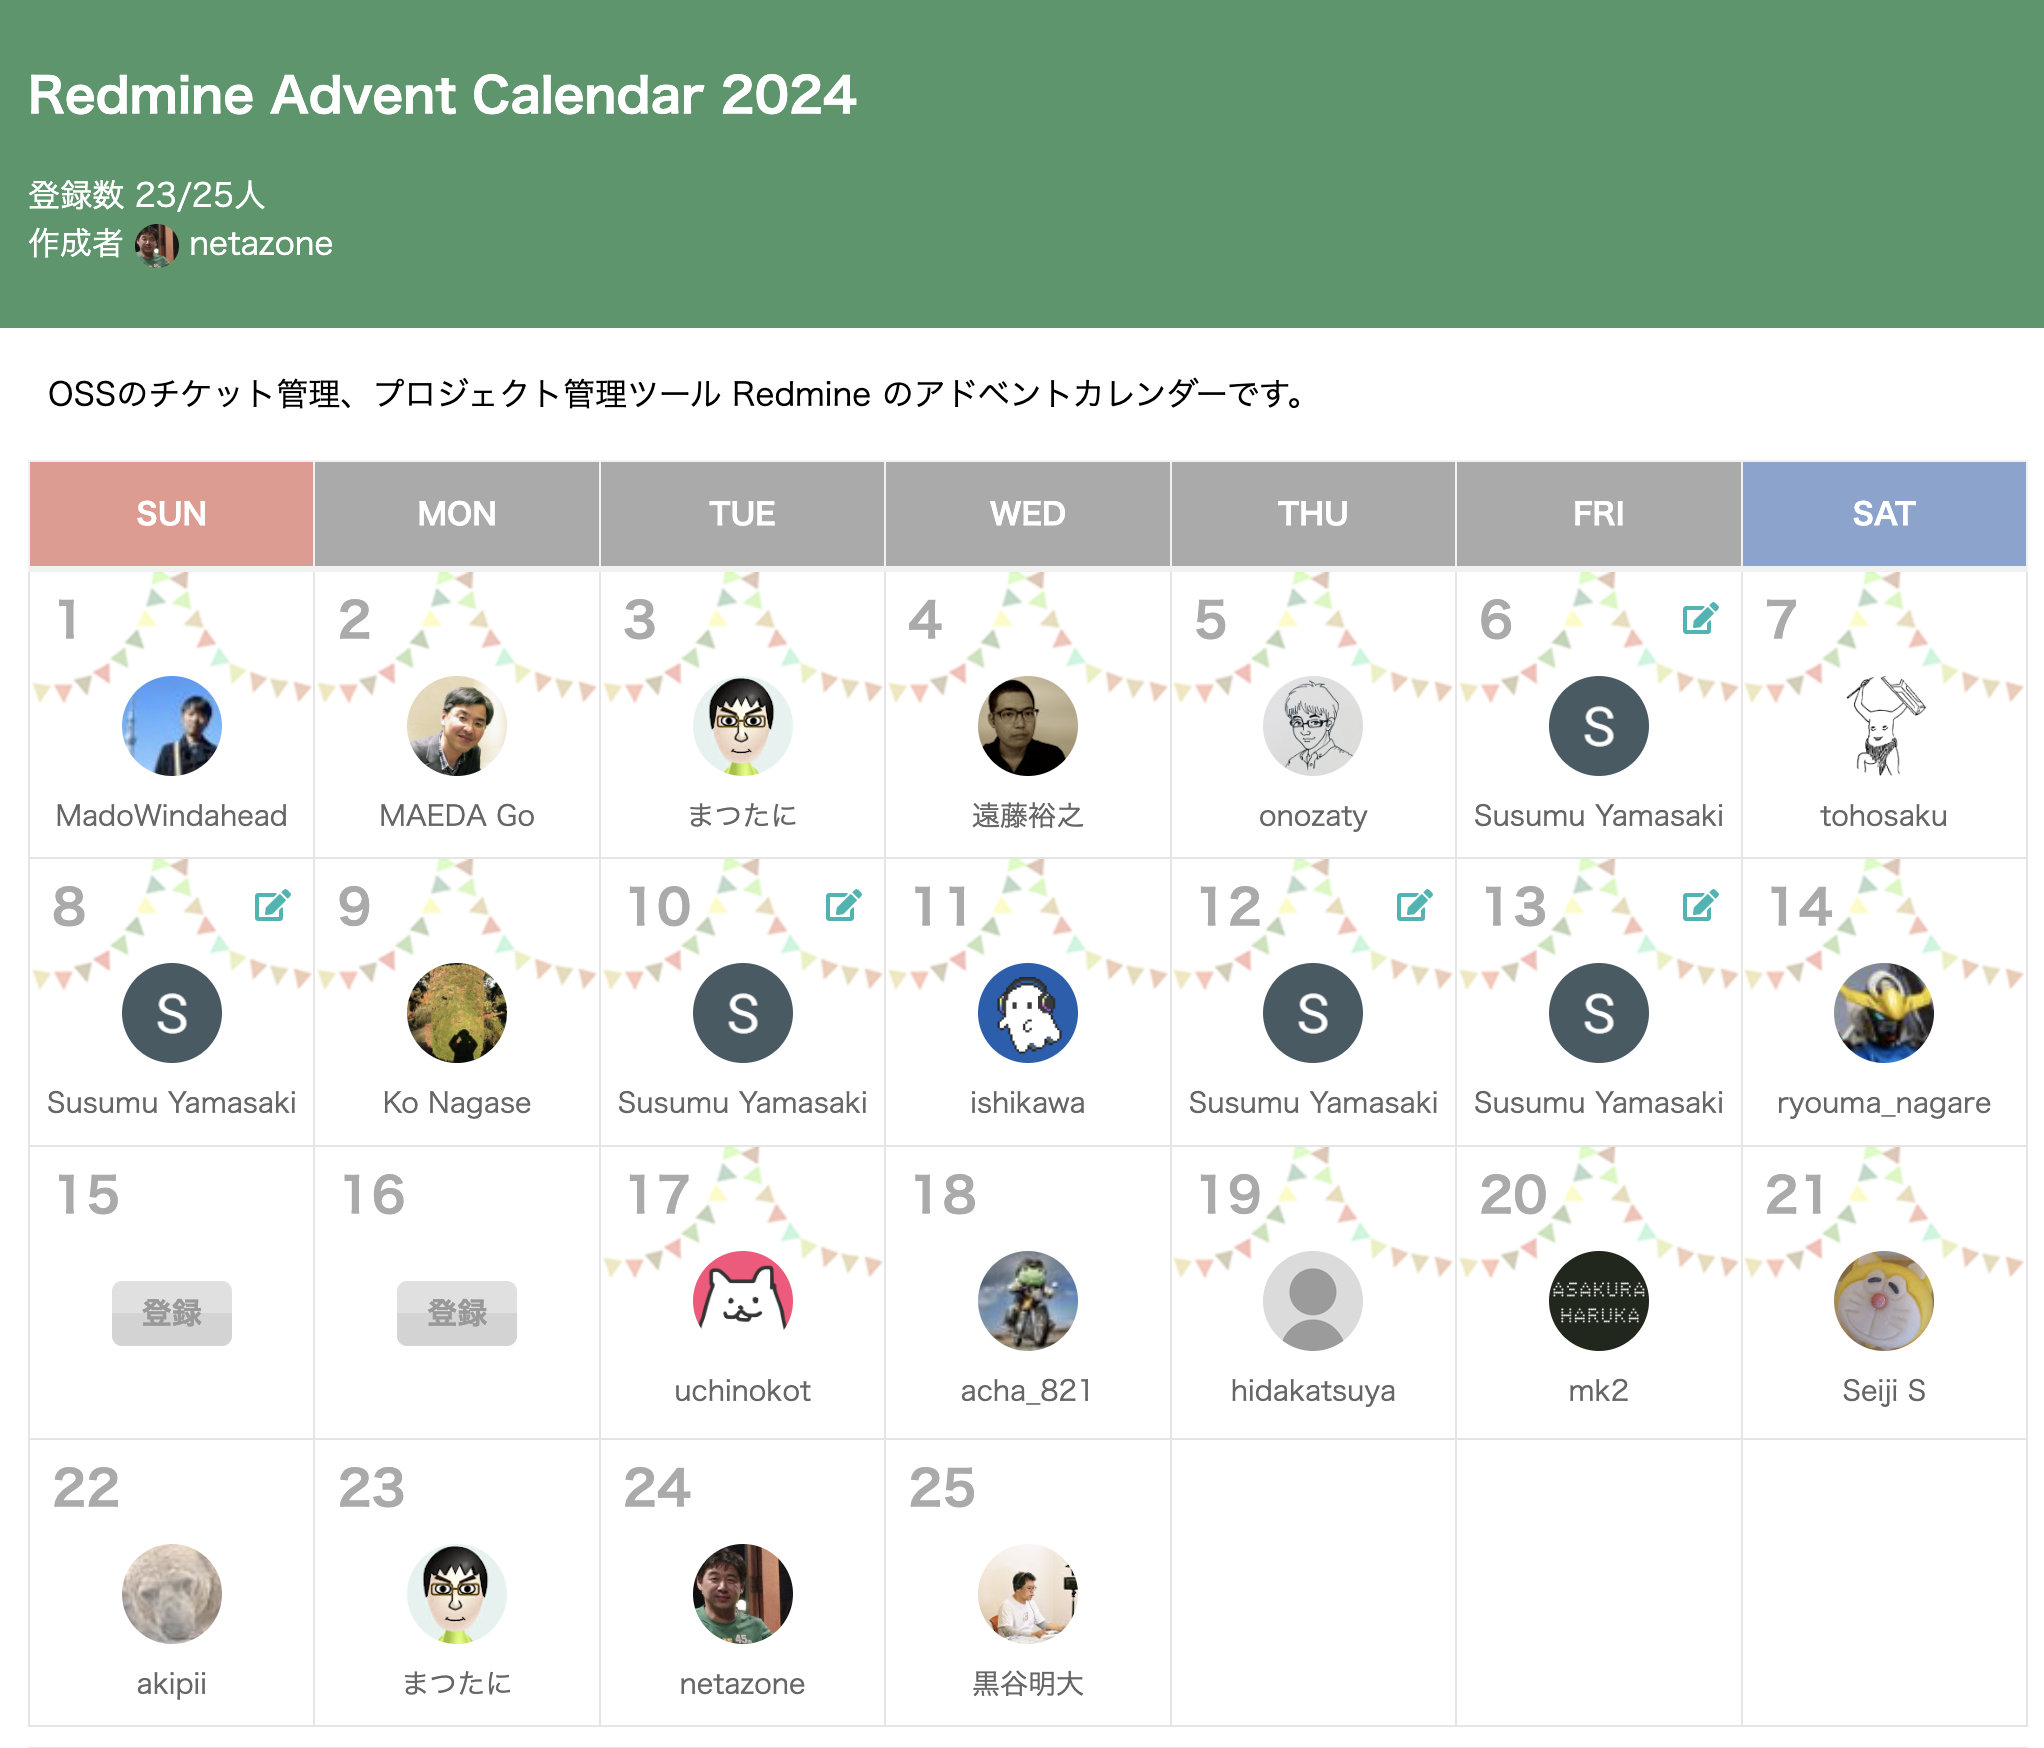The height and width of the screenshot is (1748, 2044).
Task: Click netazone's author avatar in header
Action: pyautogui.click(x=156, y=244)
